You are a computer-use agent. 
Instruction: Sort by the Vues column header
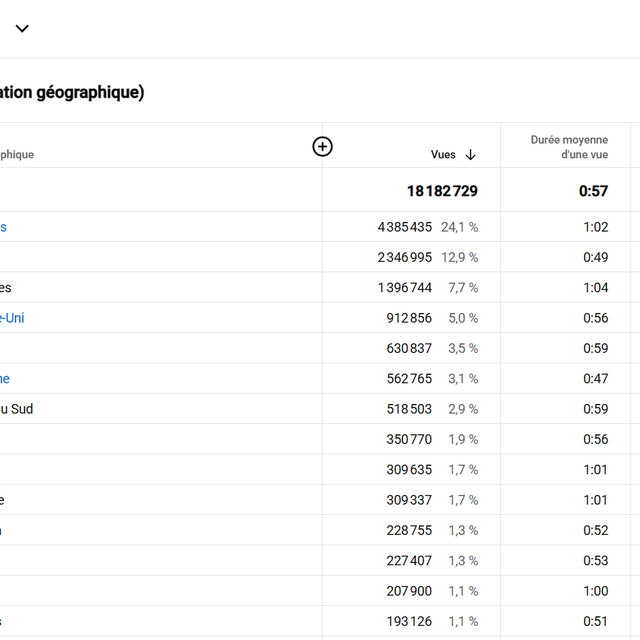click(443, 155)
